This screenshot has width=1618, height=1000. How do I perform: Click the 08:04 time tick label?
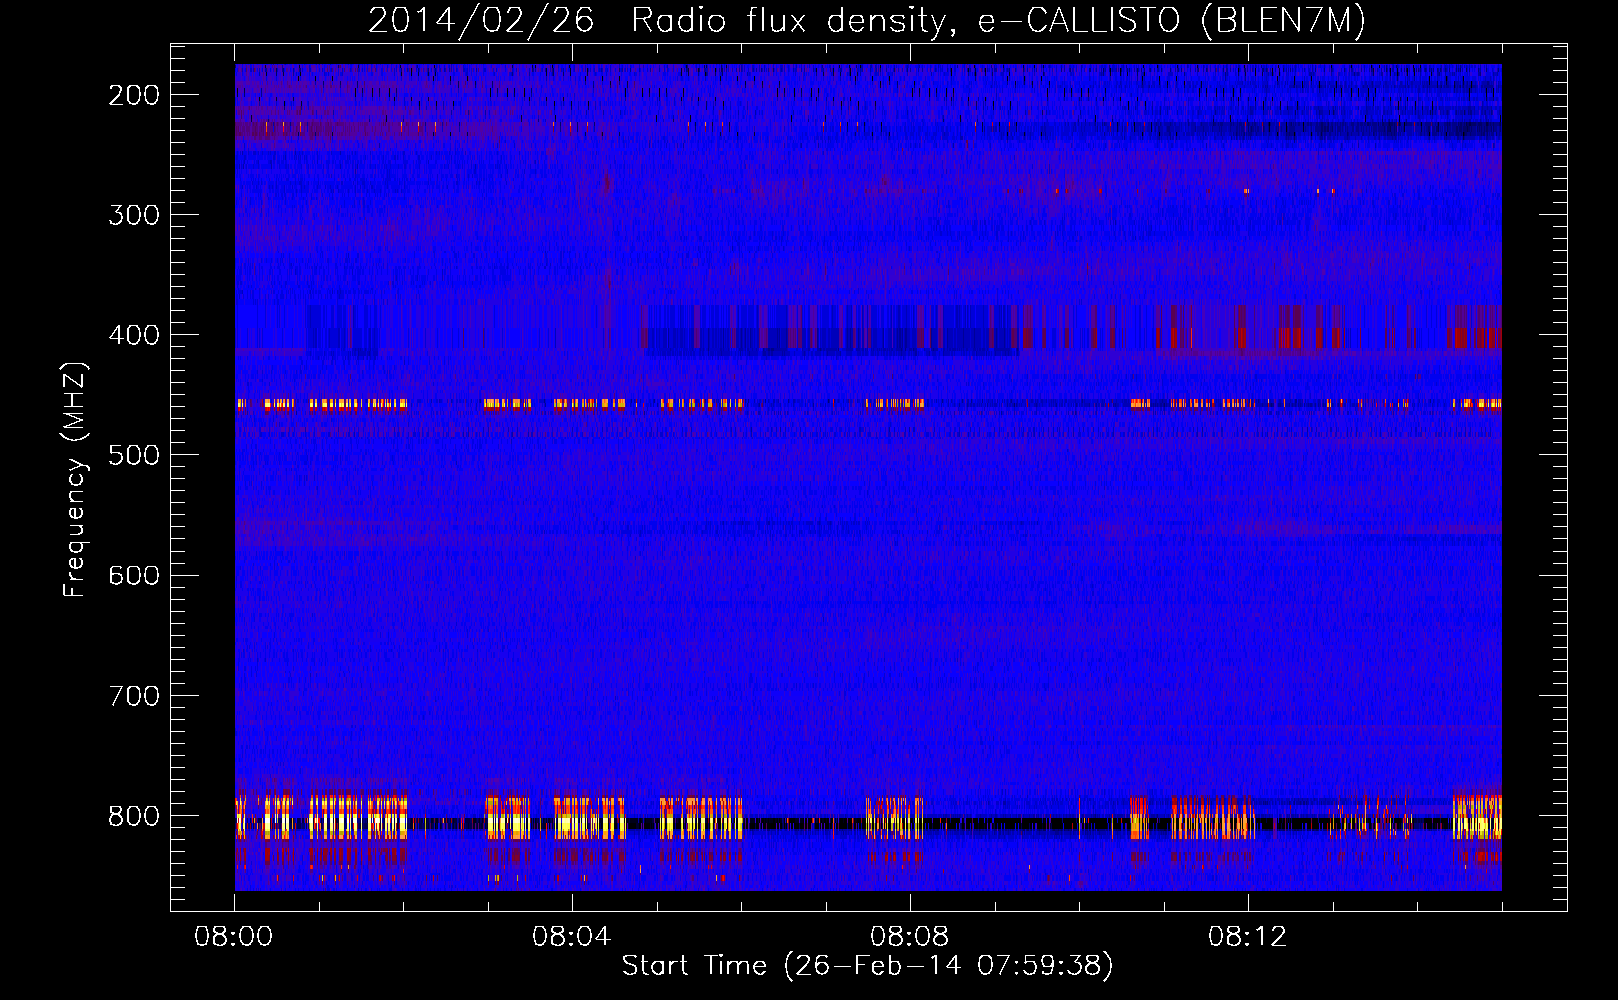point(572,937)
